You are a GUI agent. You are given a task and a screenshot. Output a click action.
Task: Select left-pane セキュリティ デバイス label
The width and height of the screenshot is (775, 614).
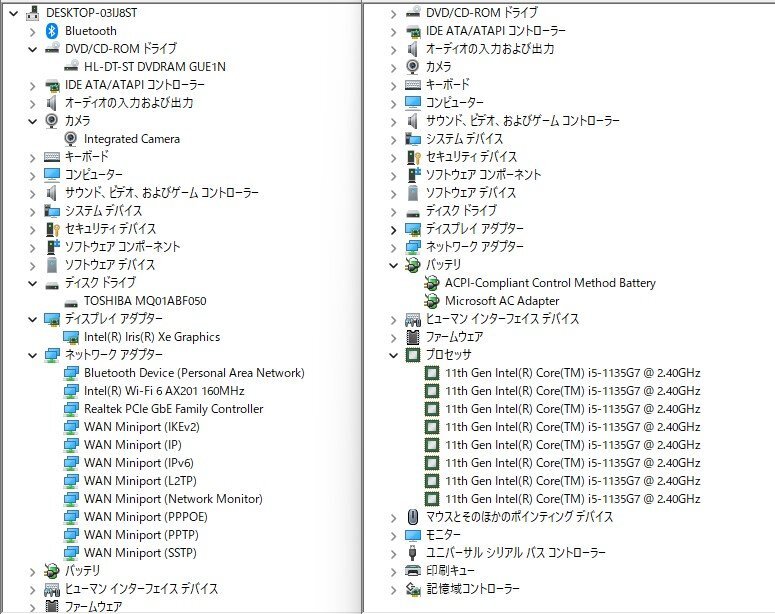pos(111,229)
